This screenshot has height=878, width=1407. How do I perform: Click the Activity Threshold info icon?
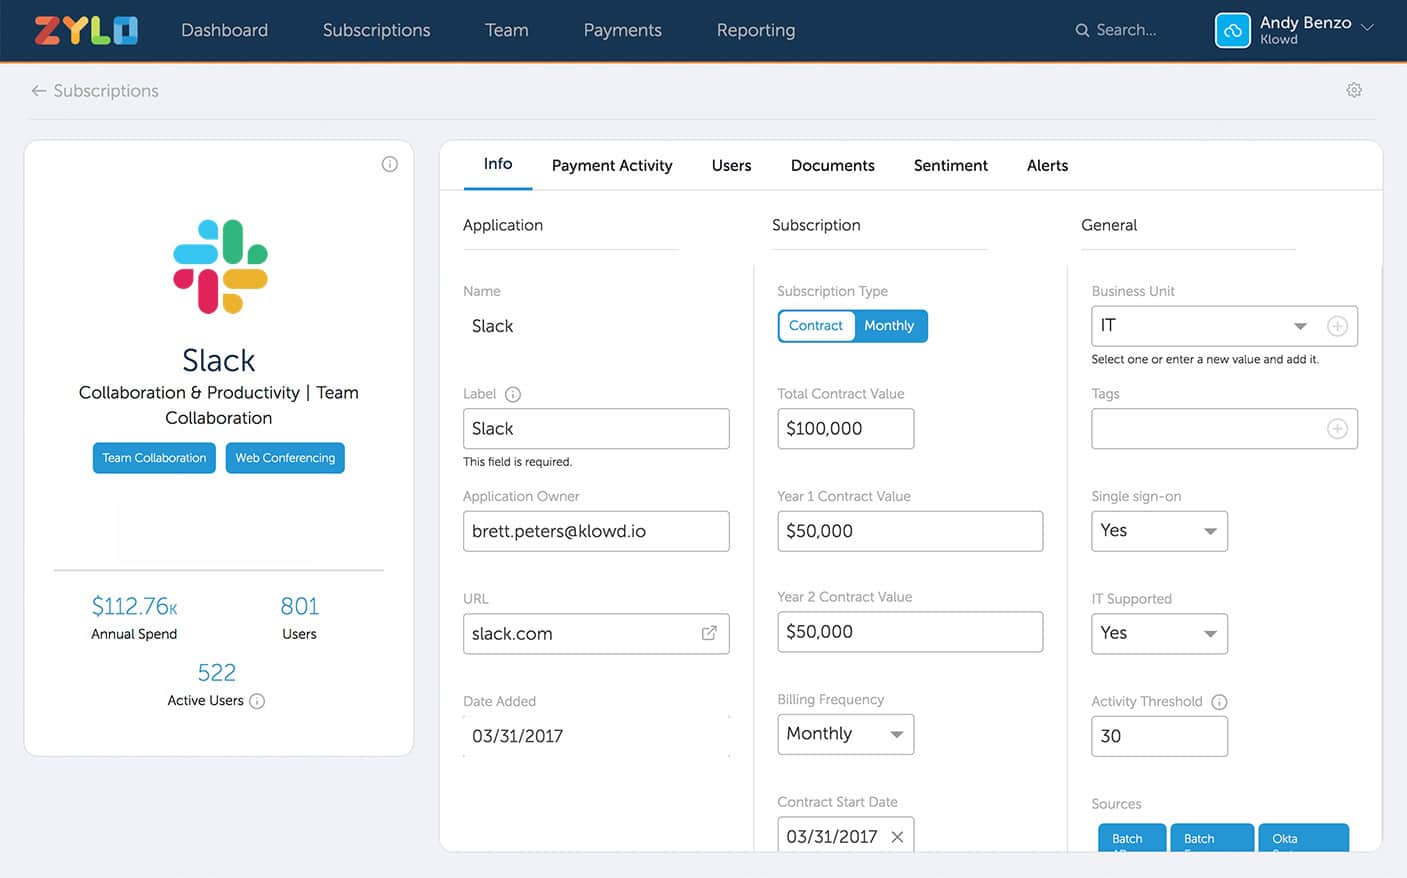pyautogui.click(x=1219, y=701)
